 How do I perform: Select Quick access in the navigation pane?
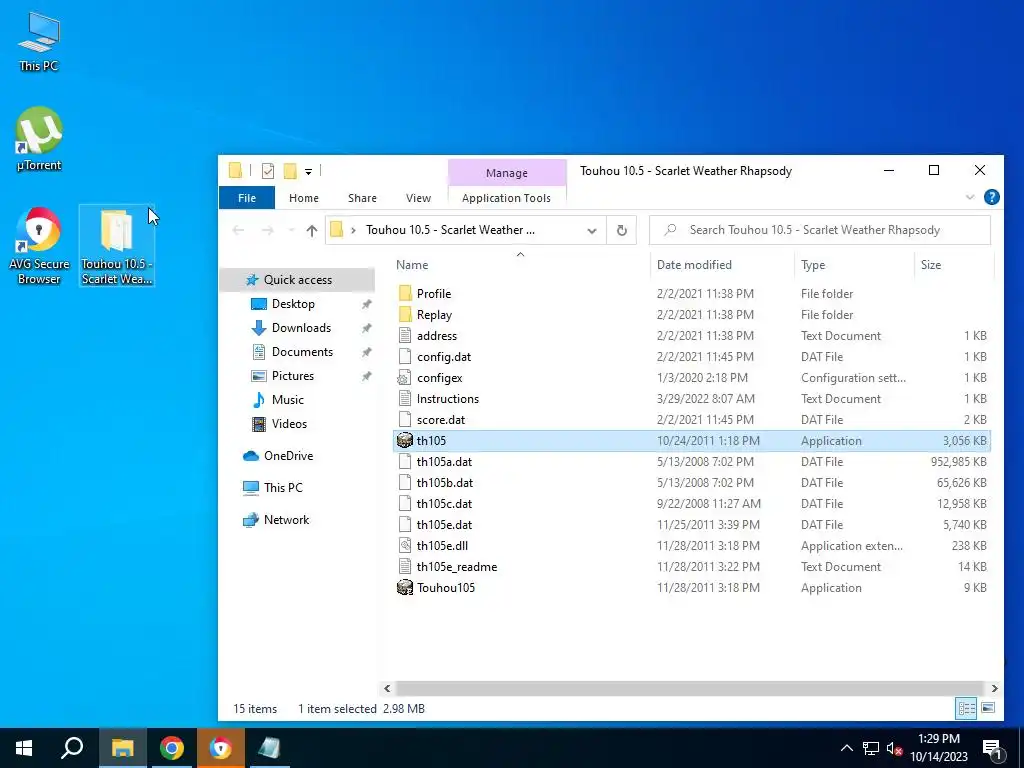[x=298, y=280]
